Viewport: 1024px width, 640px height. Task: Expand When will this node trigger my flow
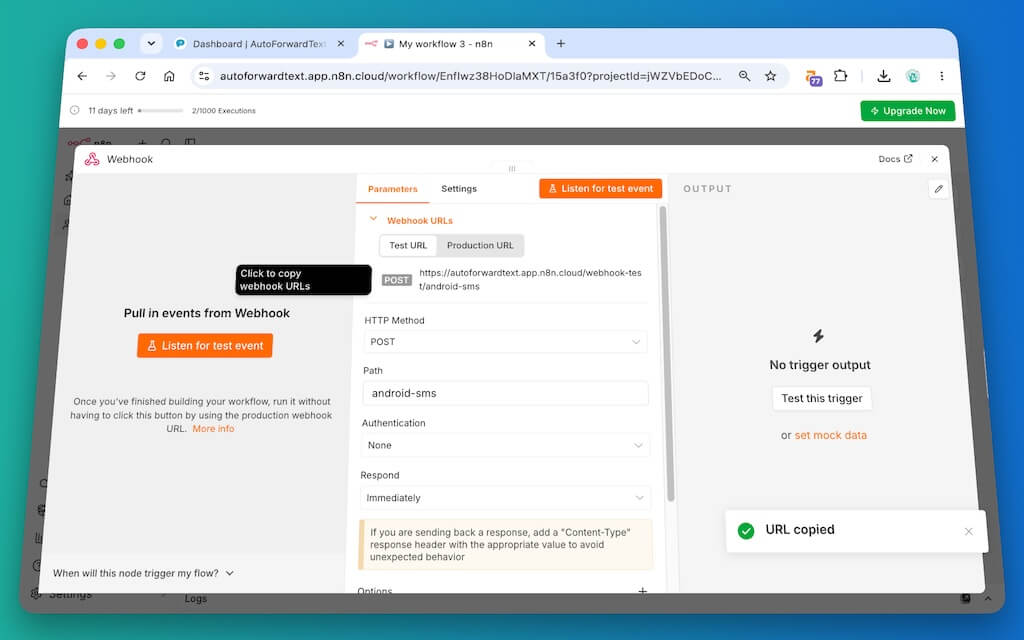tap(143, 573)
